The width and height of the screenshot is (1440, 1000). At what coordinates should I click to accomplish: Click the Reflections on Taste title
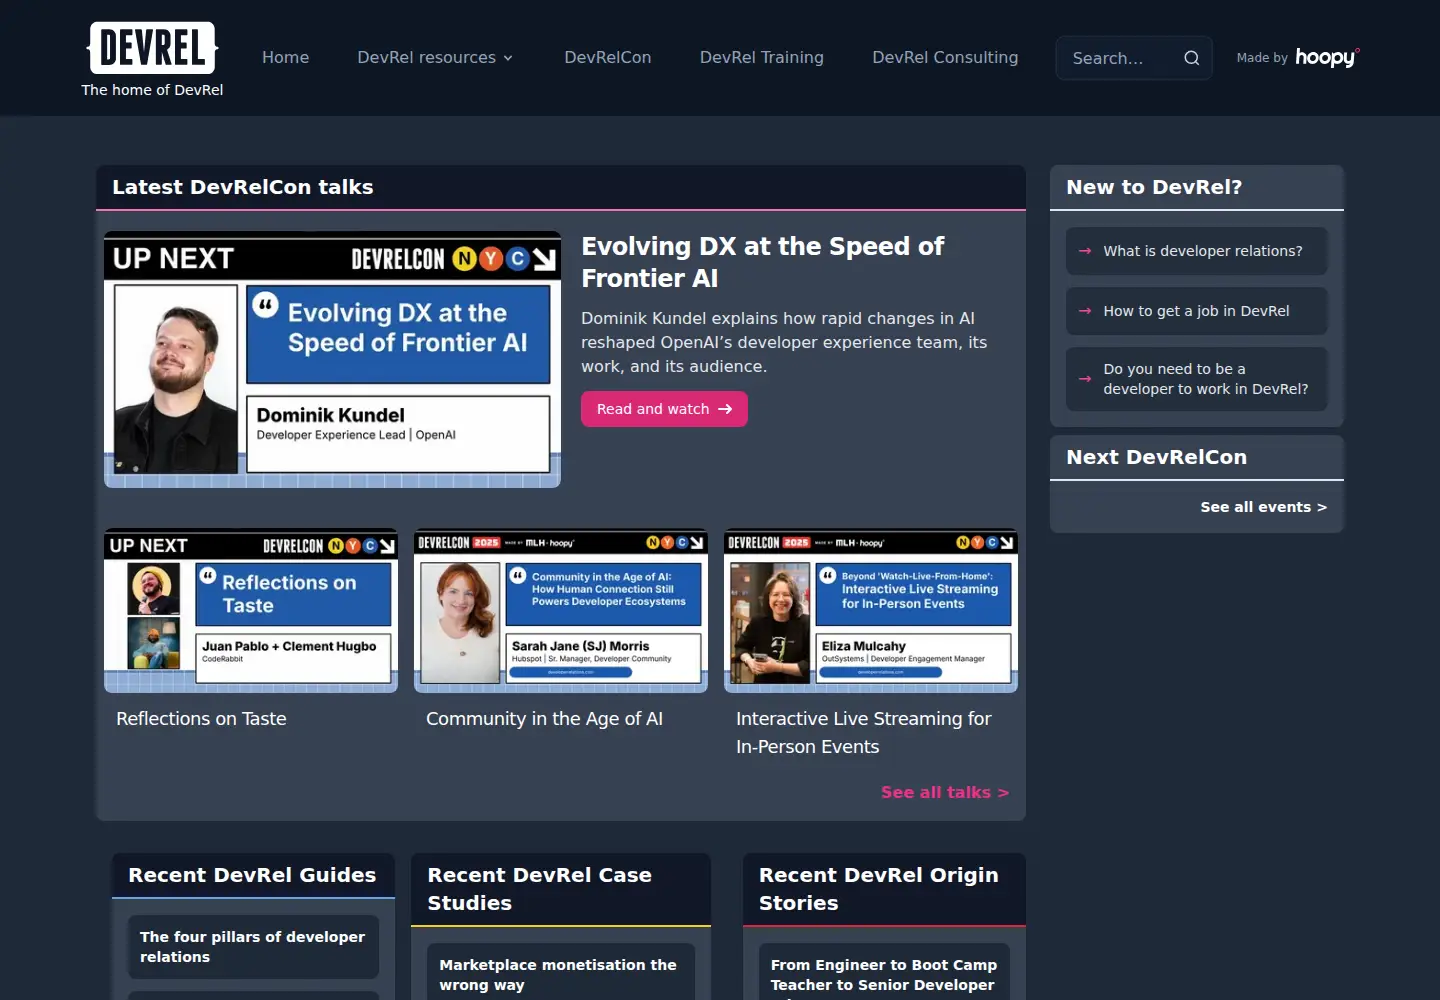pyautogui.click(x=201, y=718)
